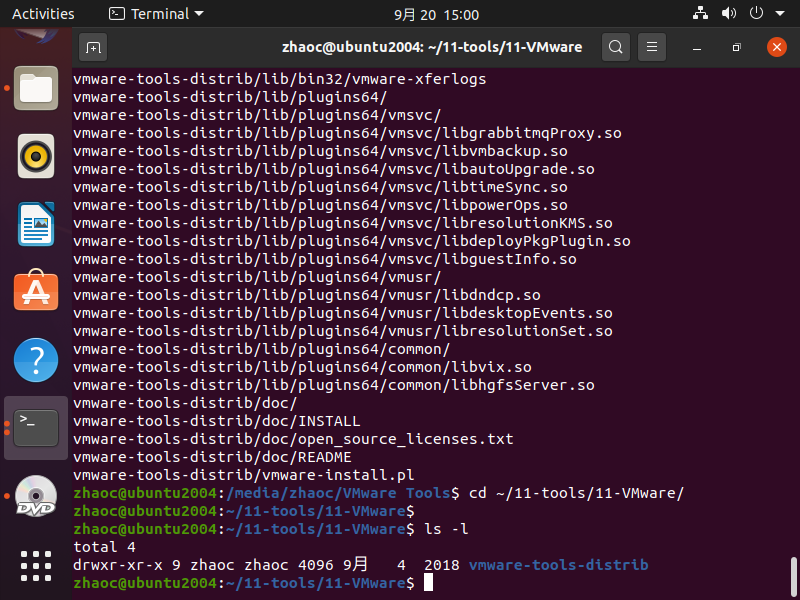Click the power icon in top bar
Image resolution: width=800 pixels, height=600 pixels.
pos(756,13)
